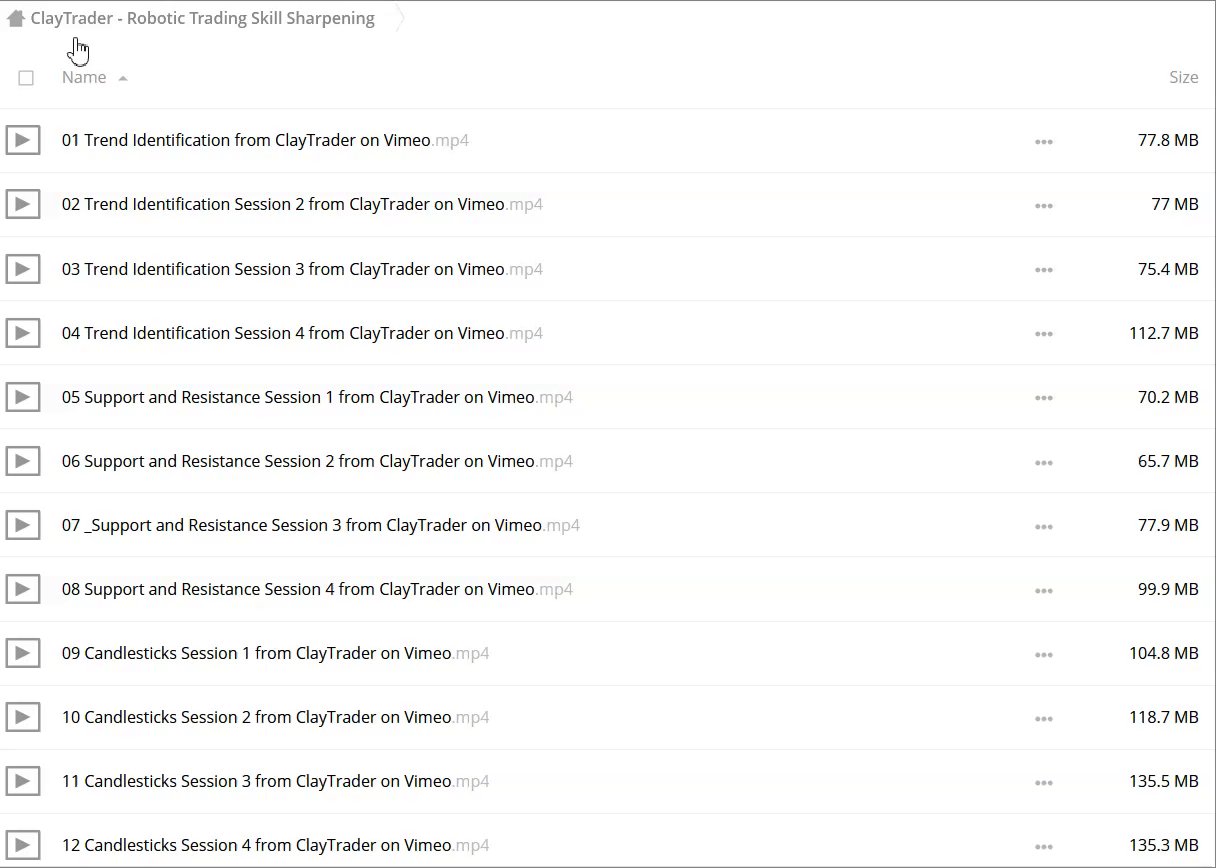Open more options for 06 Support and Resistance Session 2
Image resolution: width=1216 pixels, height=868 pixels.
tap(1044, 462)
